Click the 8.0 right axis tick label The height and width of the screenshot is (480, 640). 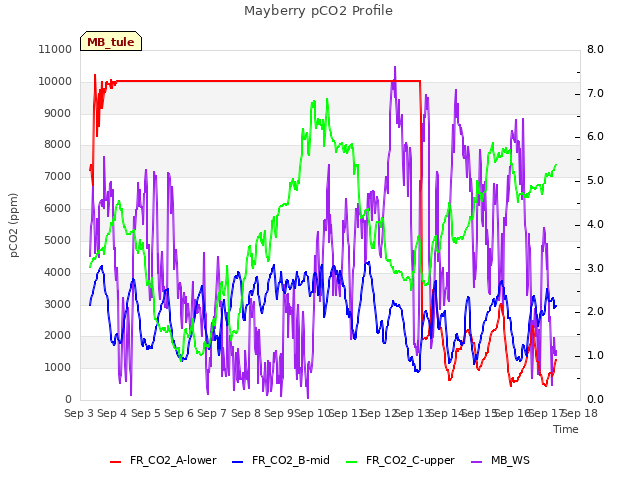click(x=595, y=49)
